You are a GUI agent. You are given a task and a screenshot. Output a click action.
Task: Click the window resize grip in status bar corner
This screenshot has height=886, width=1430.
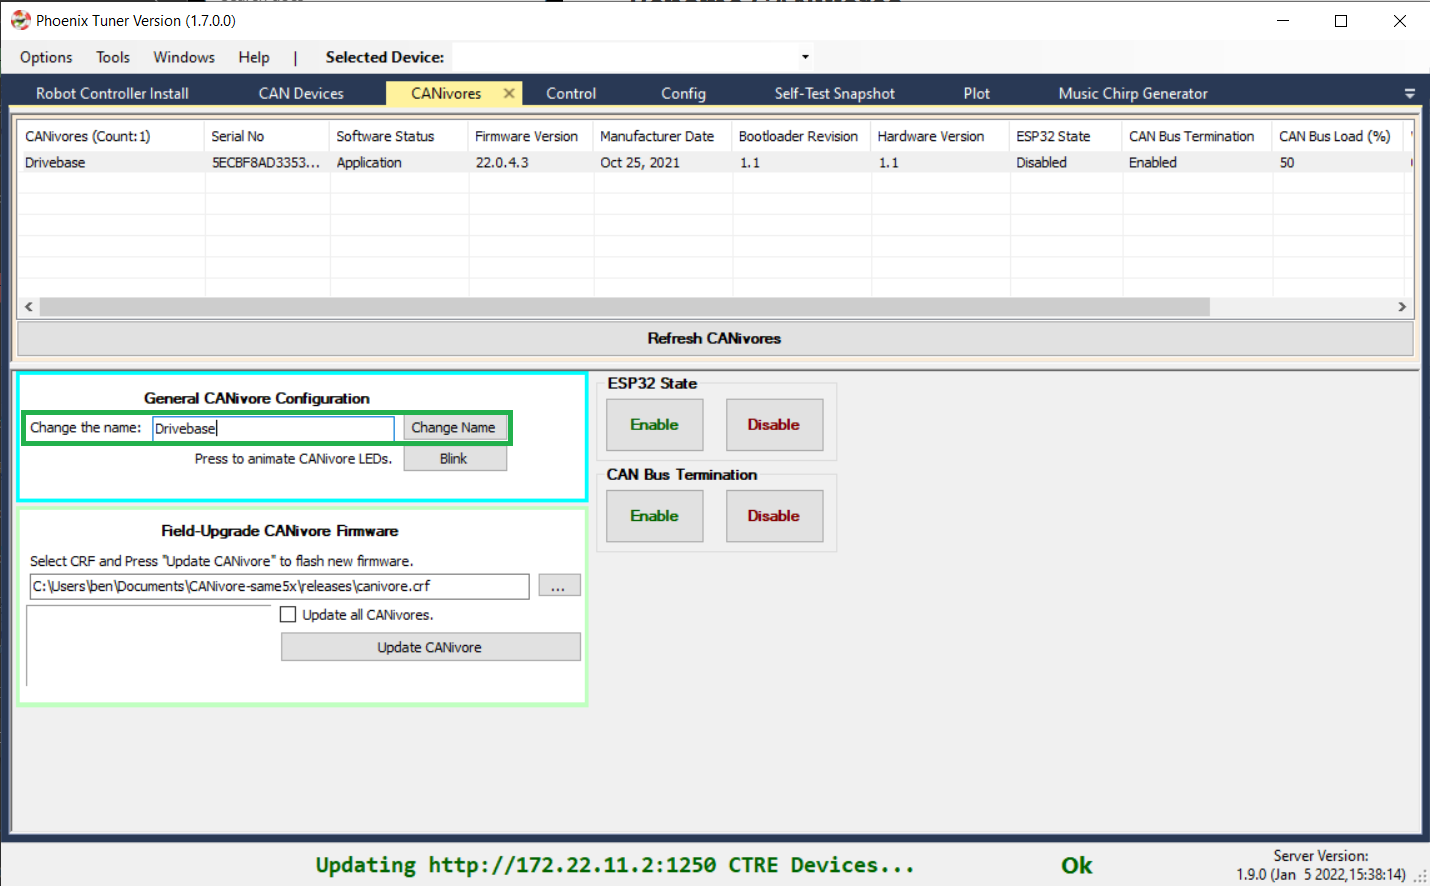click(1420, 876)
